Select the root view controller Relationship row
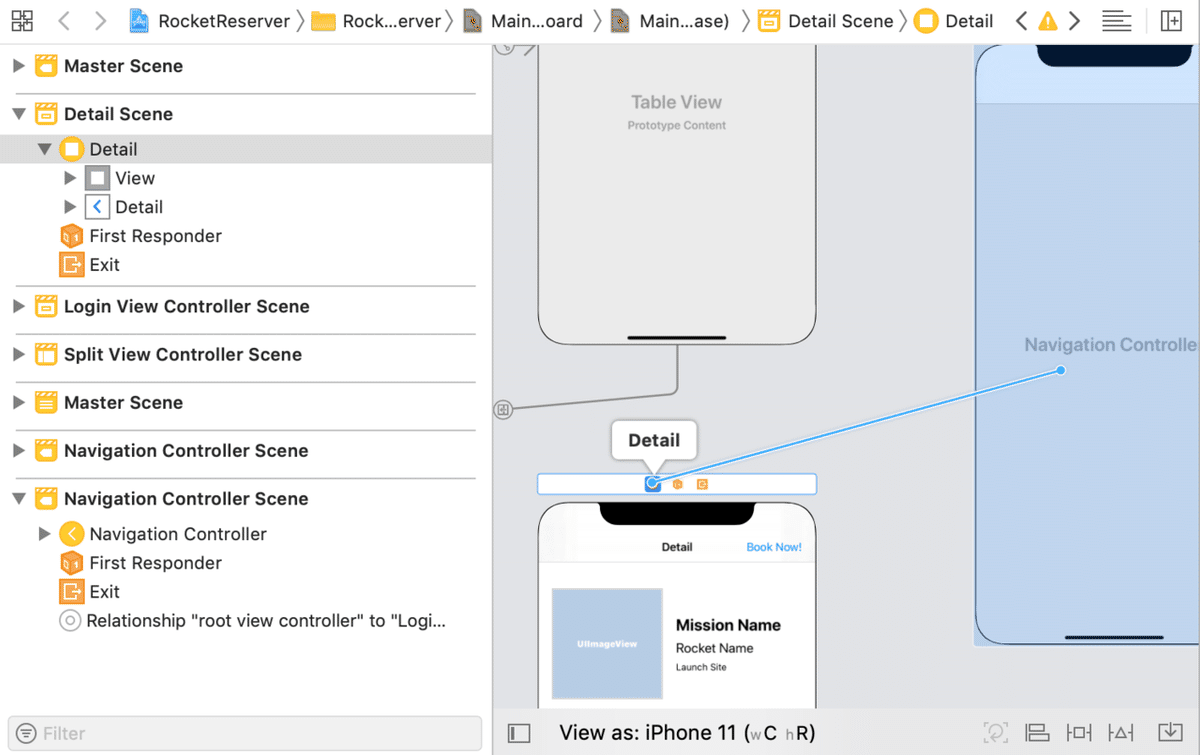The image size is (1200, 755). point(246,621)
